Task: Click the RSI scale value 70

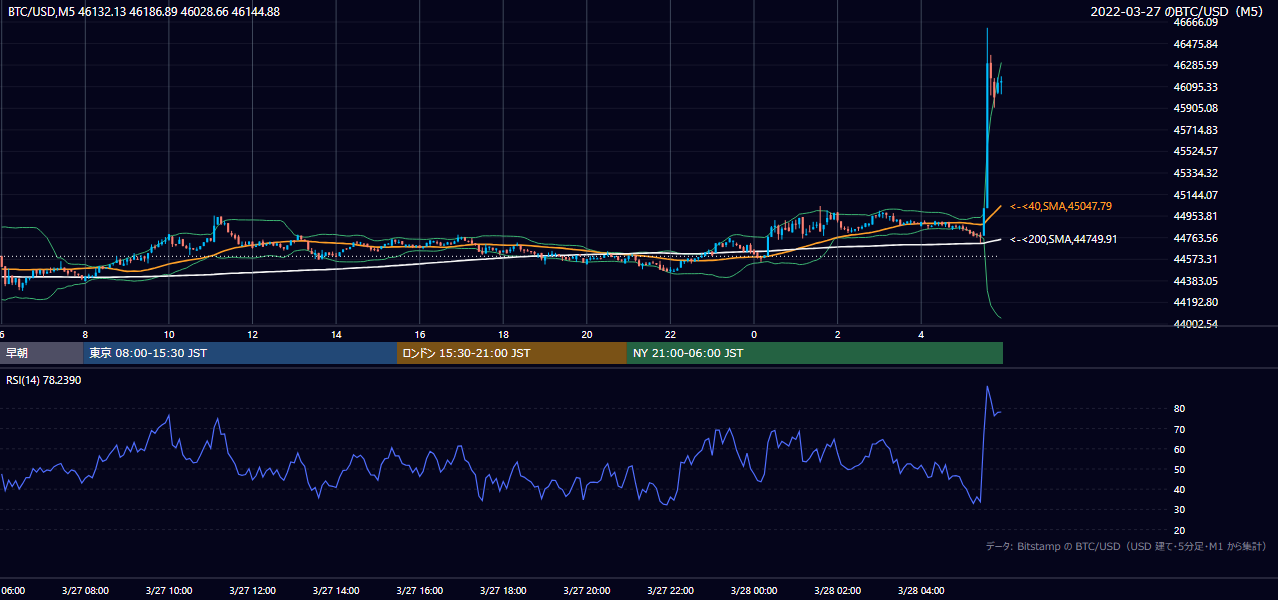Action: 1180,429
